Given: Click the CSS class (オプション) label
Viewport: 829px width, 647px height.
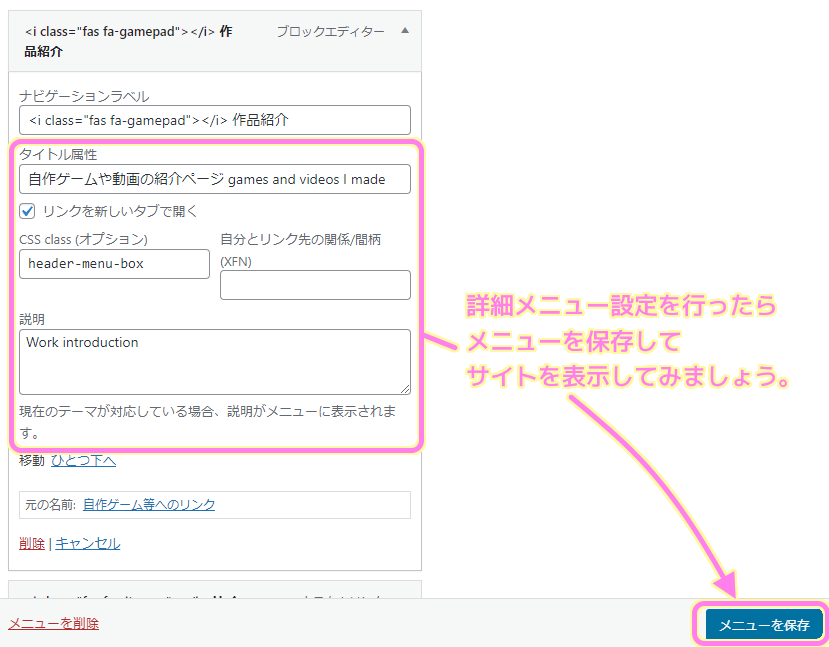Looking at the screenshot, I should pyautogui.click(x=84, y=239).
